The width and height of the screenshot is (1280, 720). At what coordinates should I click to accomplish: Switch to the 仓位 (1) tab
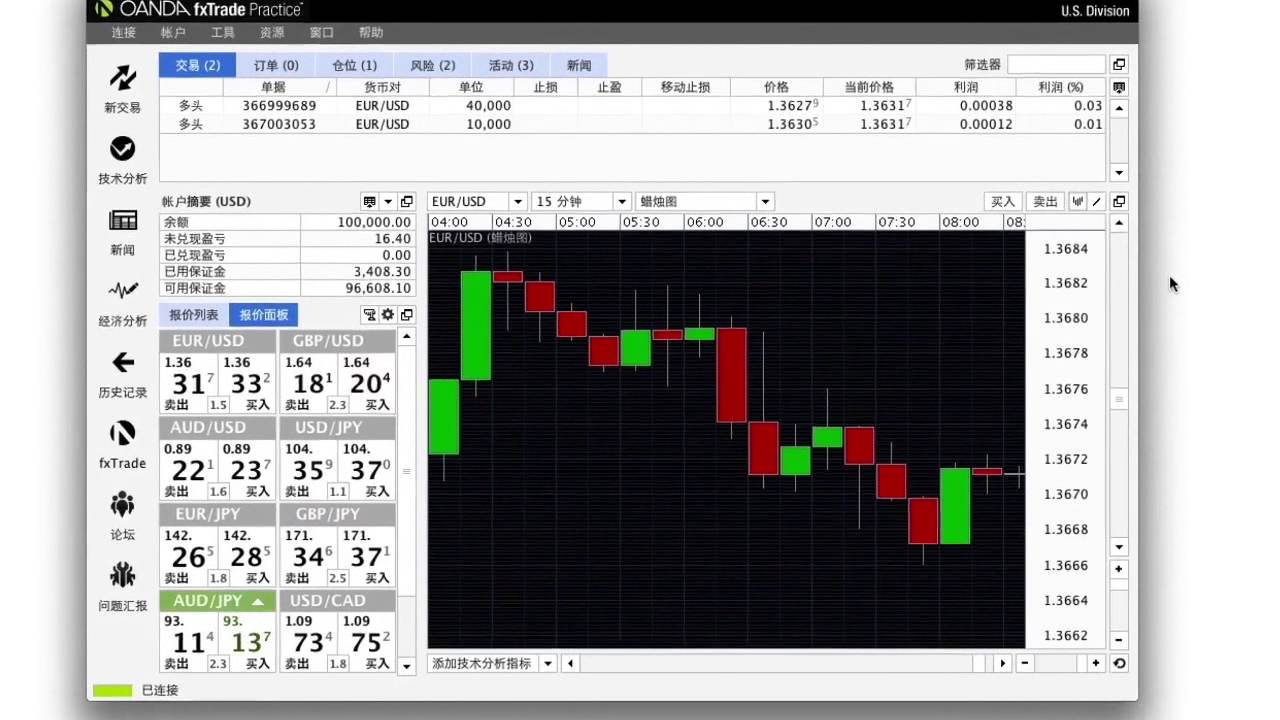pos(354,65)
